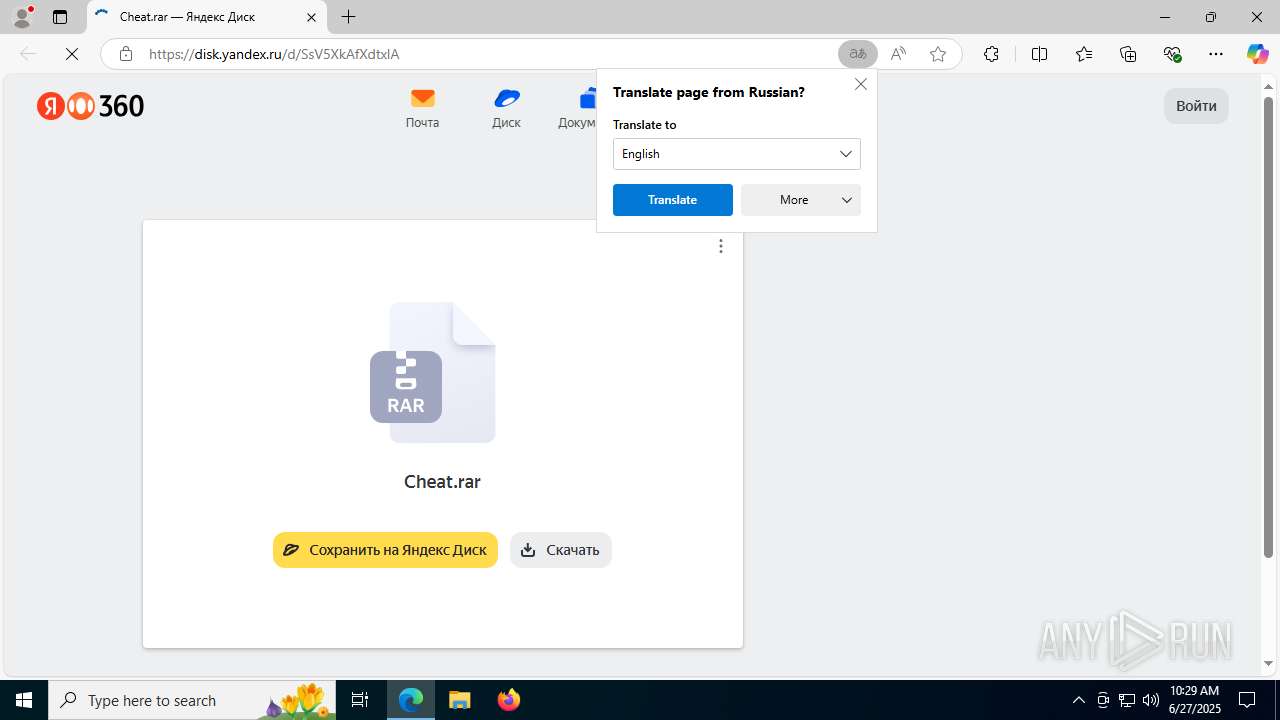
Task: Open Firefox taskbar icon
Action: pyautogui.click(x=508, y=700)
